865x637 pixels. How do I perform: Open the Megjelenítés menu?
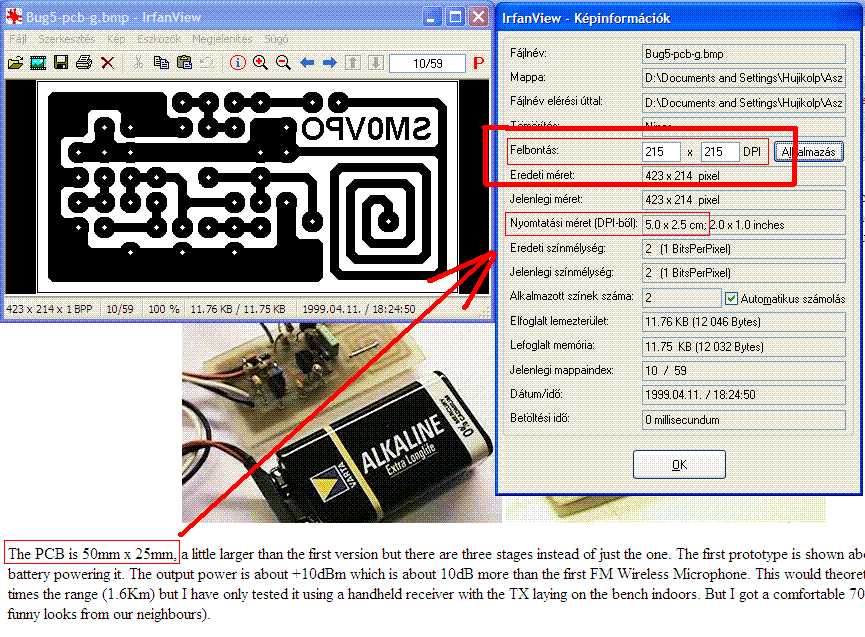point(222,39)
